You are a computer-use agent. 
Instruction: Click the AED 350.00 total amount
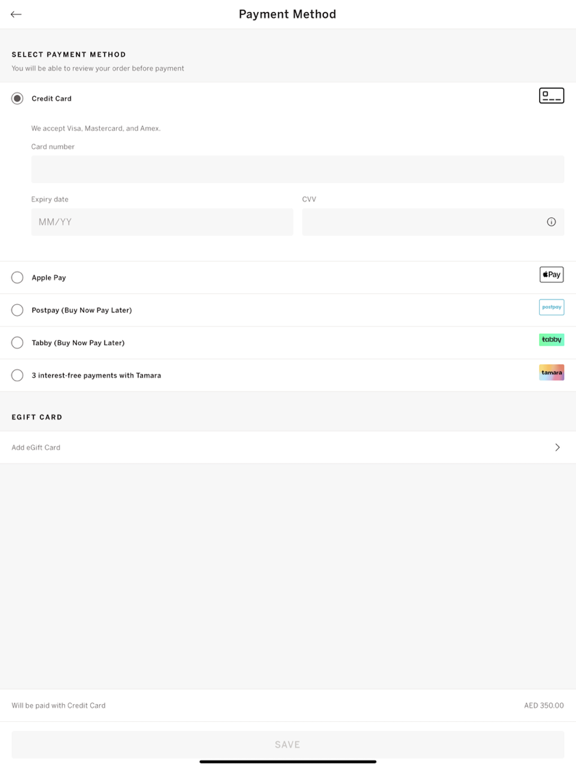(x=544, y=705)
